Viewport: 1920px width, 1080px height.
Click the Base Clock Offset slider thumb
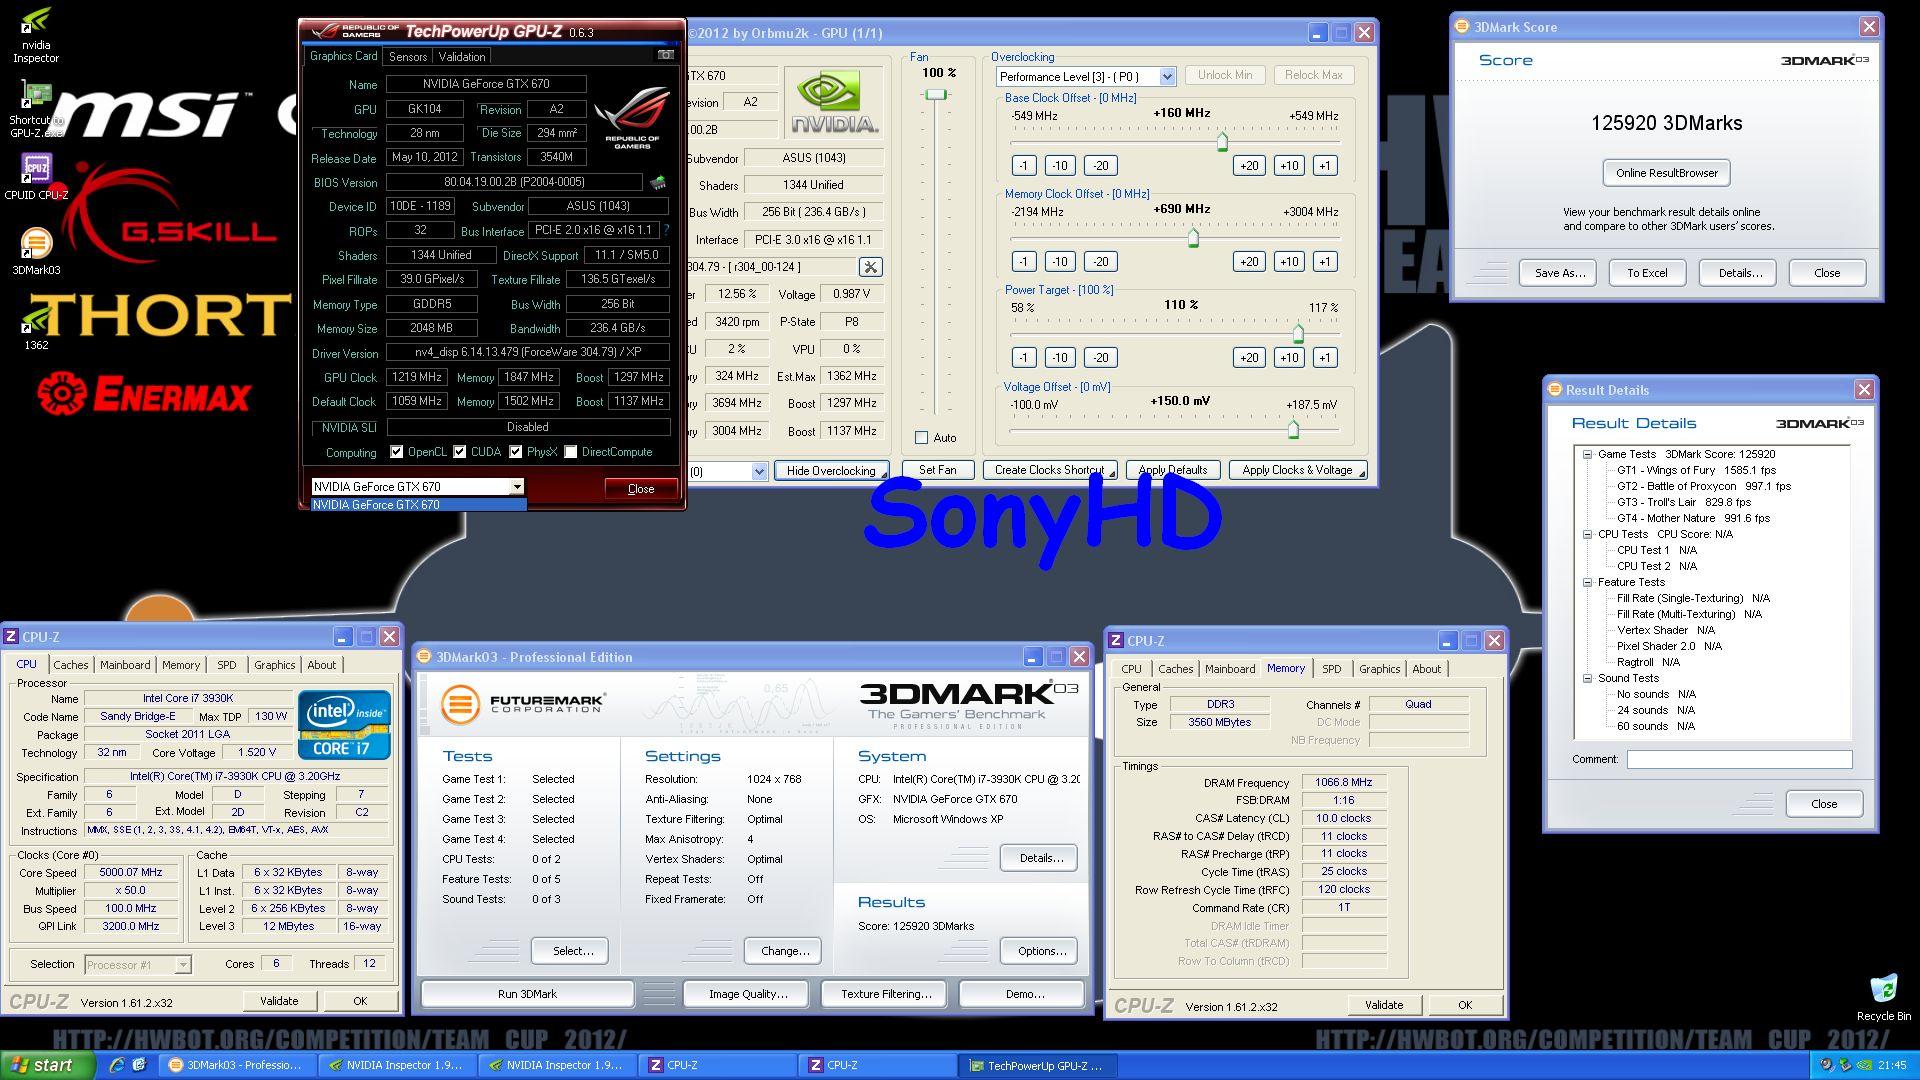(1222, 142)
